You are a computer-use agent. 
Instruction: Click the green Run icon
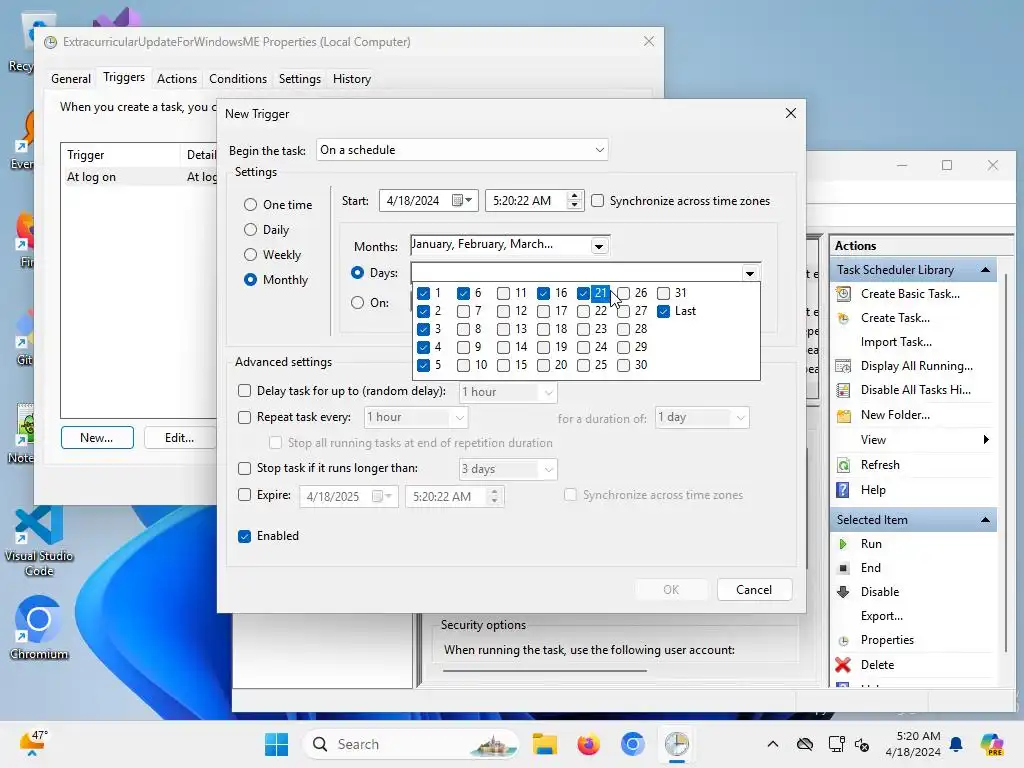coord(843,544)
